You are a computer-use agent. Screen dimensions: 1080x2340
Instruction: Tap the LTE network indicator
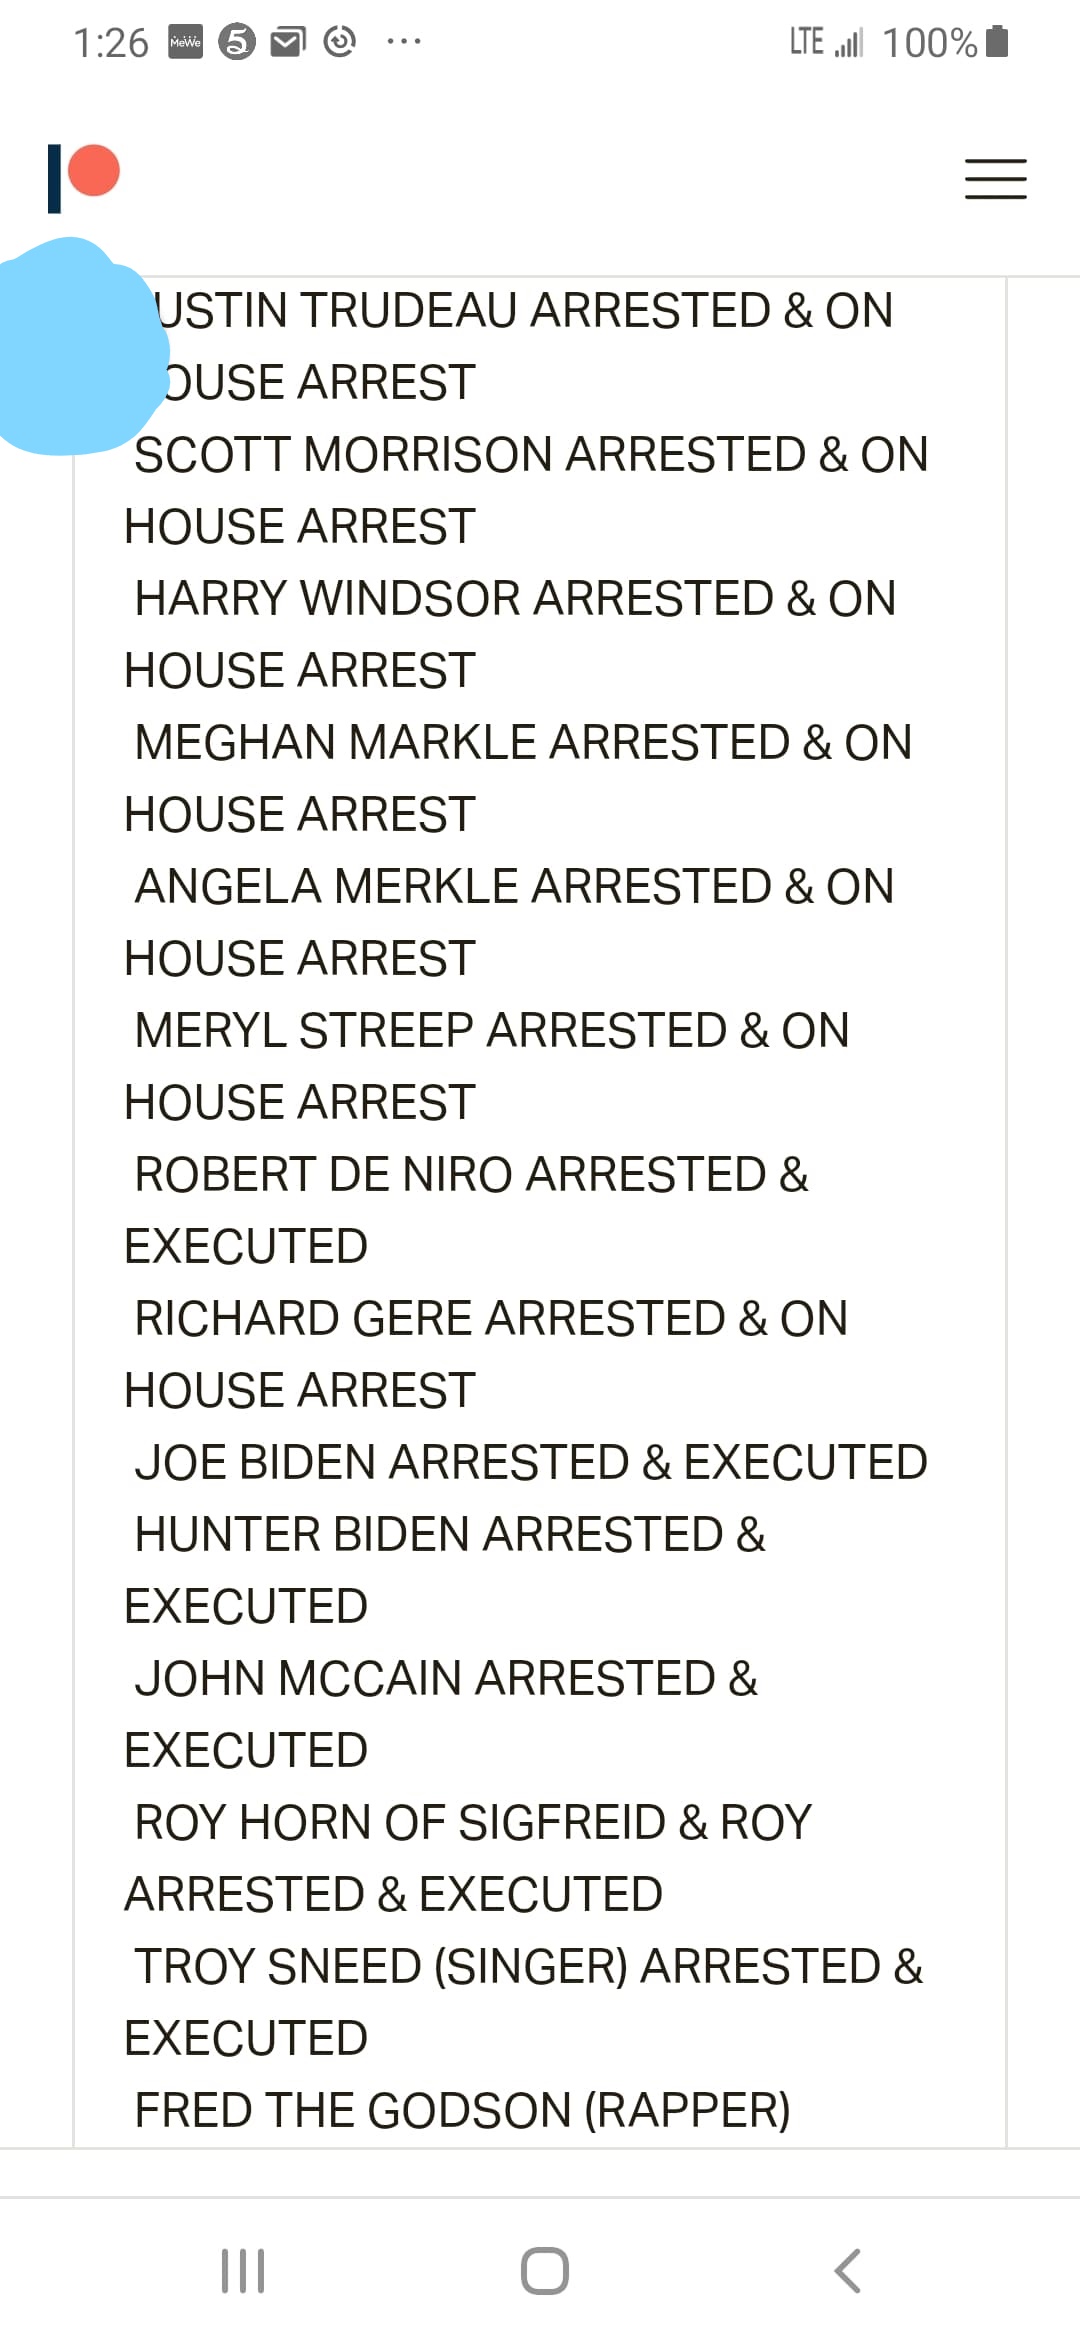pyautogui.click(x=806, y=42)
